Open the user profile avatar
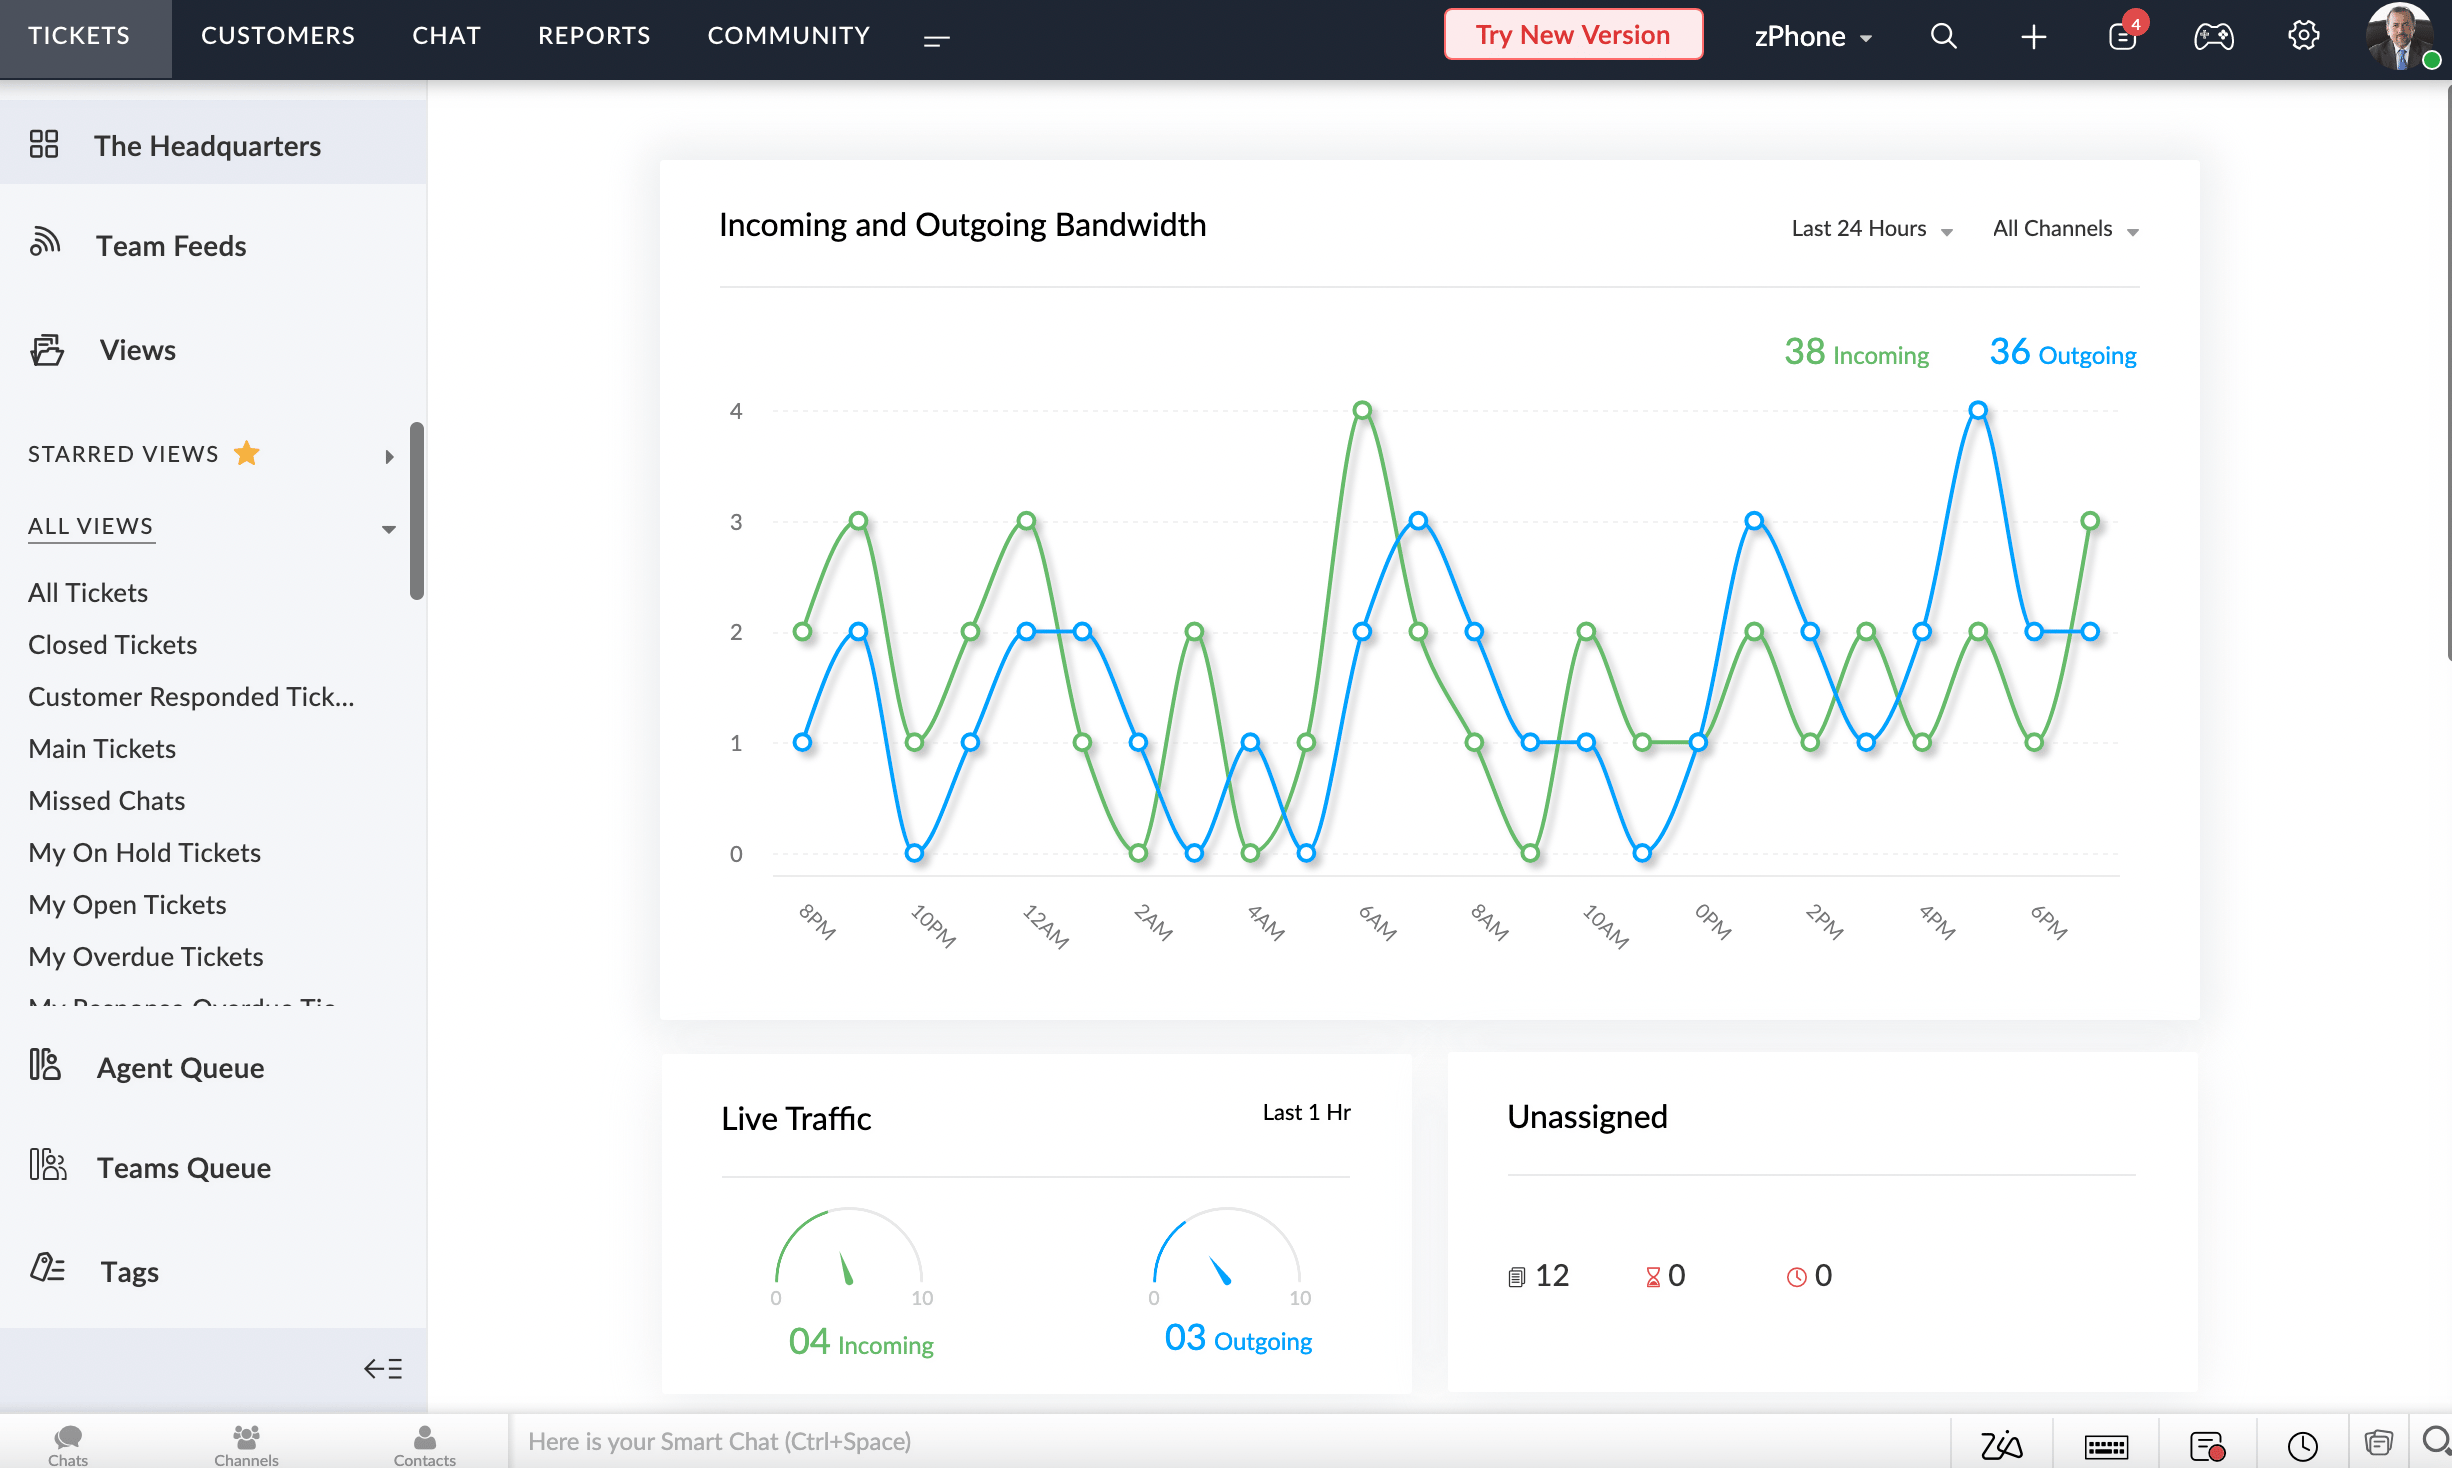The height and width of the screenshot is (1468, 2452). [x=2400, y=37]
